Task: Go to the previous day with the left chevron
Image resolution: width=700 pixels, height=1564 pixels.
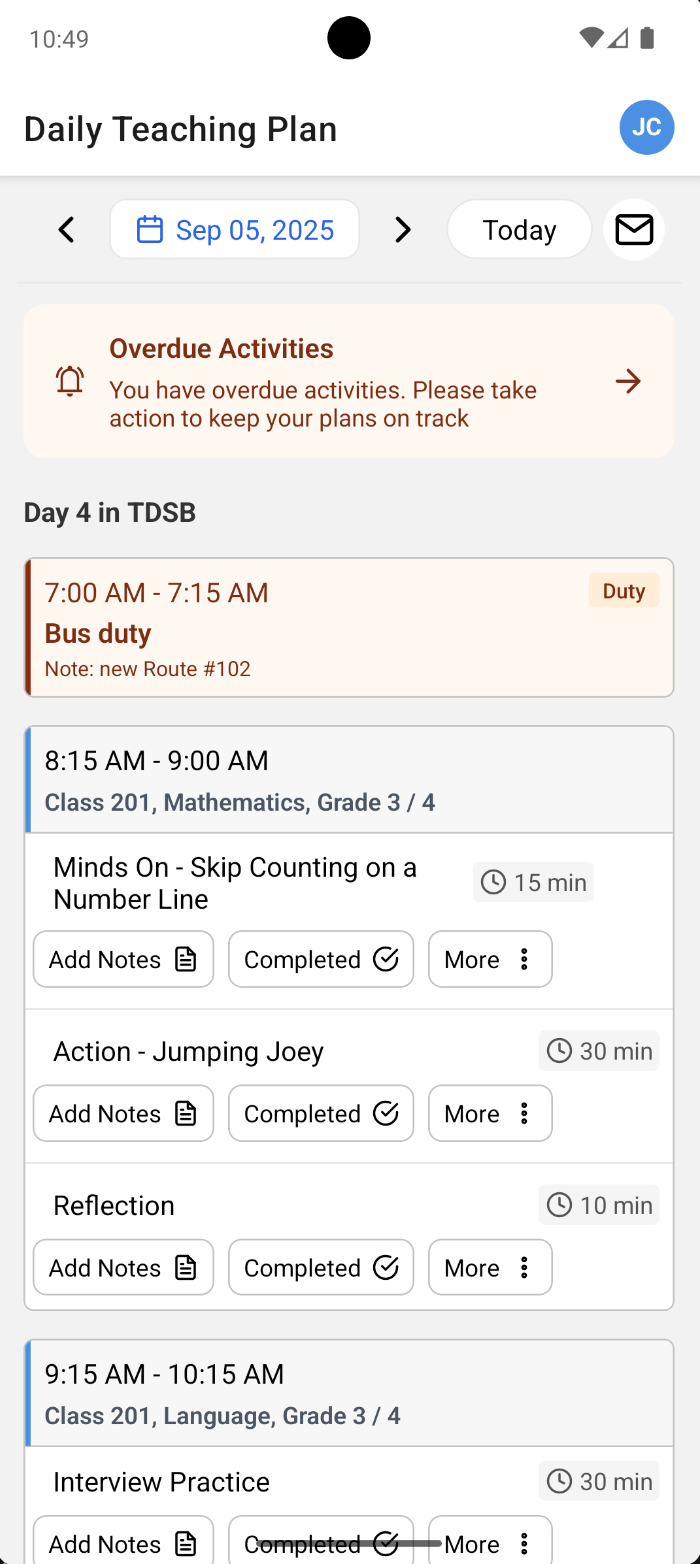Action: 66,229
